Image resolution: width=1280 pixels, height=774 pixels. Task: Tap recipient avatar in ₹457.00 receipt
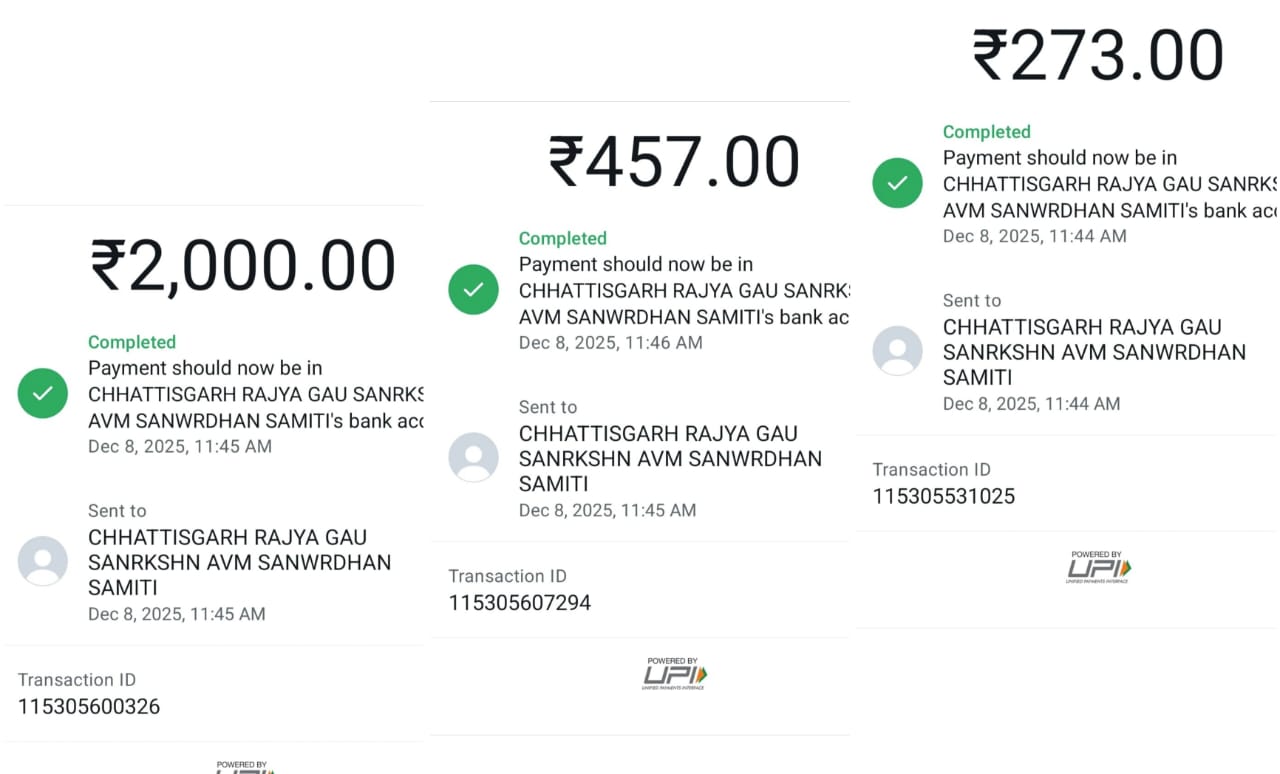coord(473,457)
